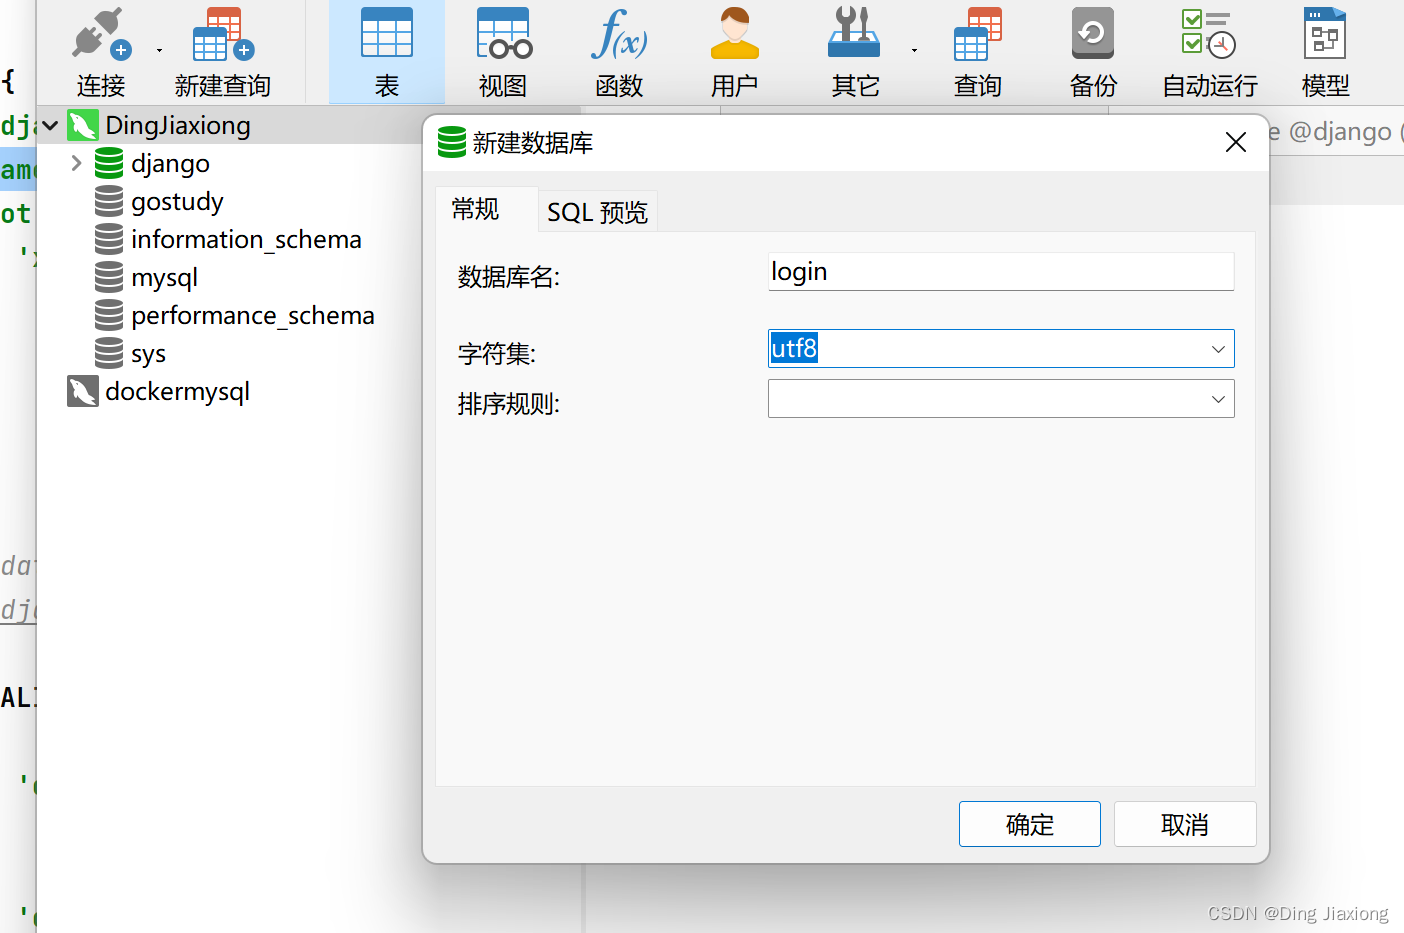Click the django database icon
This screenshot has width=1404, height=933.
109,163
